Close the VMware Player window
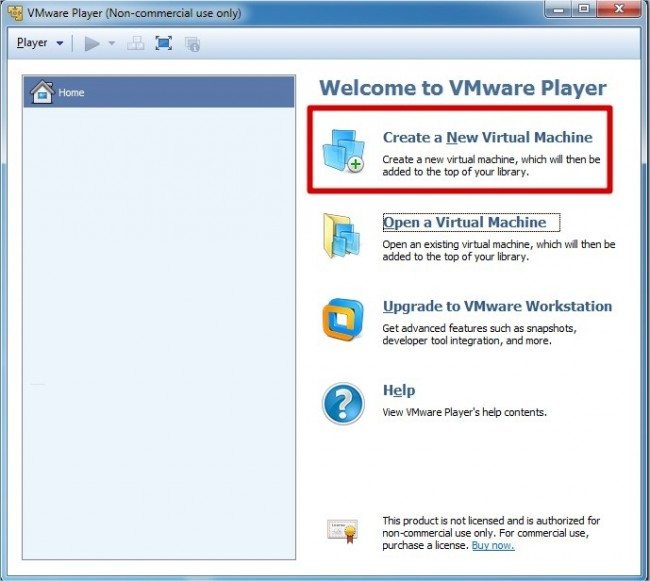 click(619, 9)
